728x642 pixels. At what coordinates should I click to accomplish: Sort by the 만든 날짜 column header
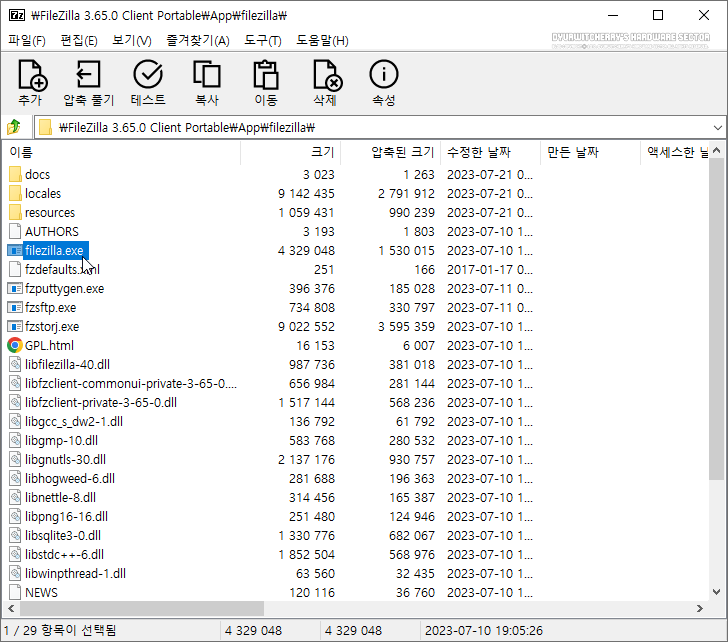coord(591,152)
